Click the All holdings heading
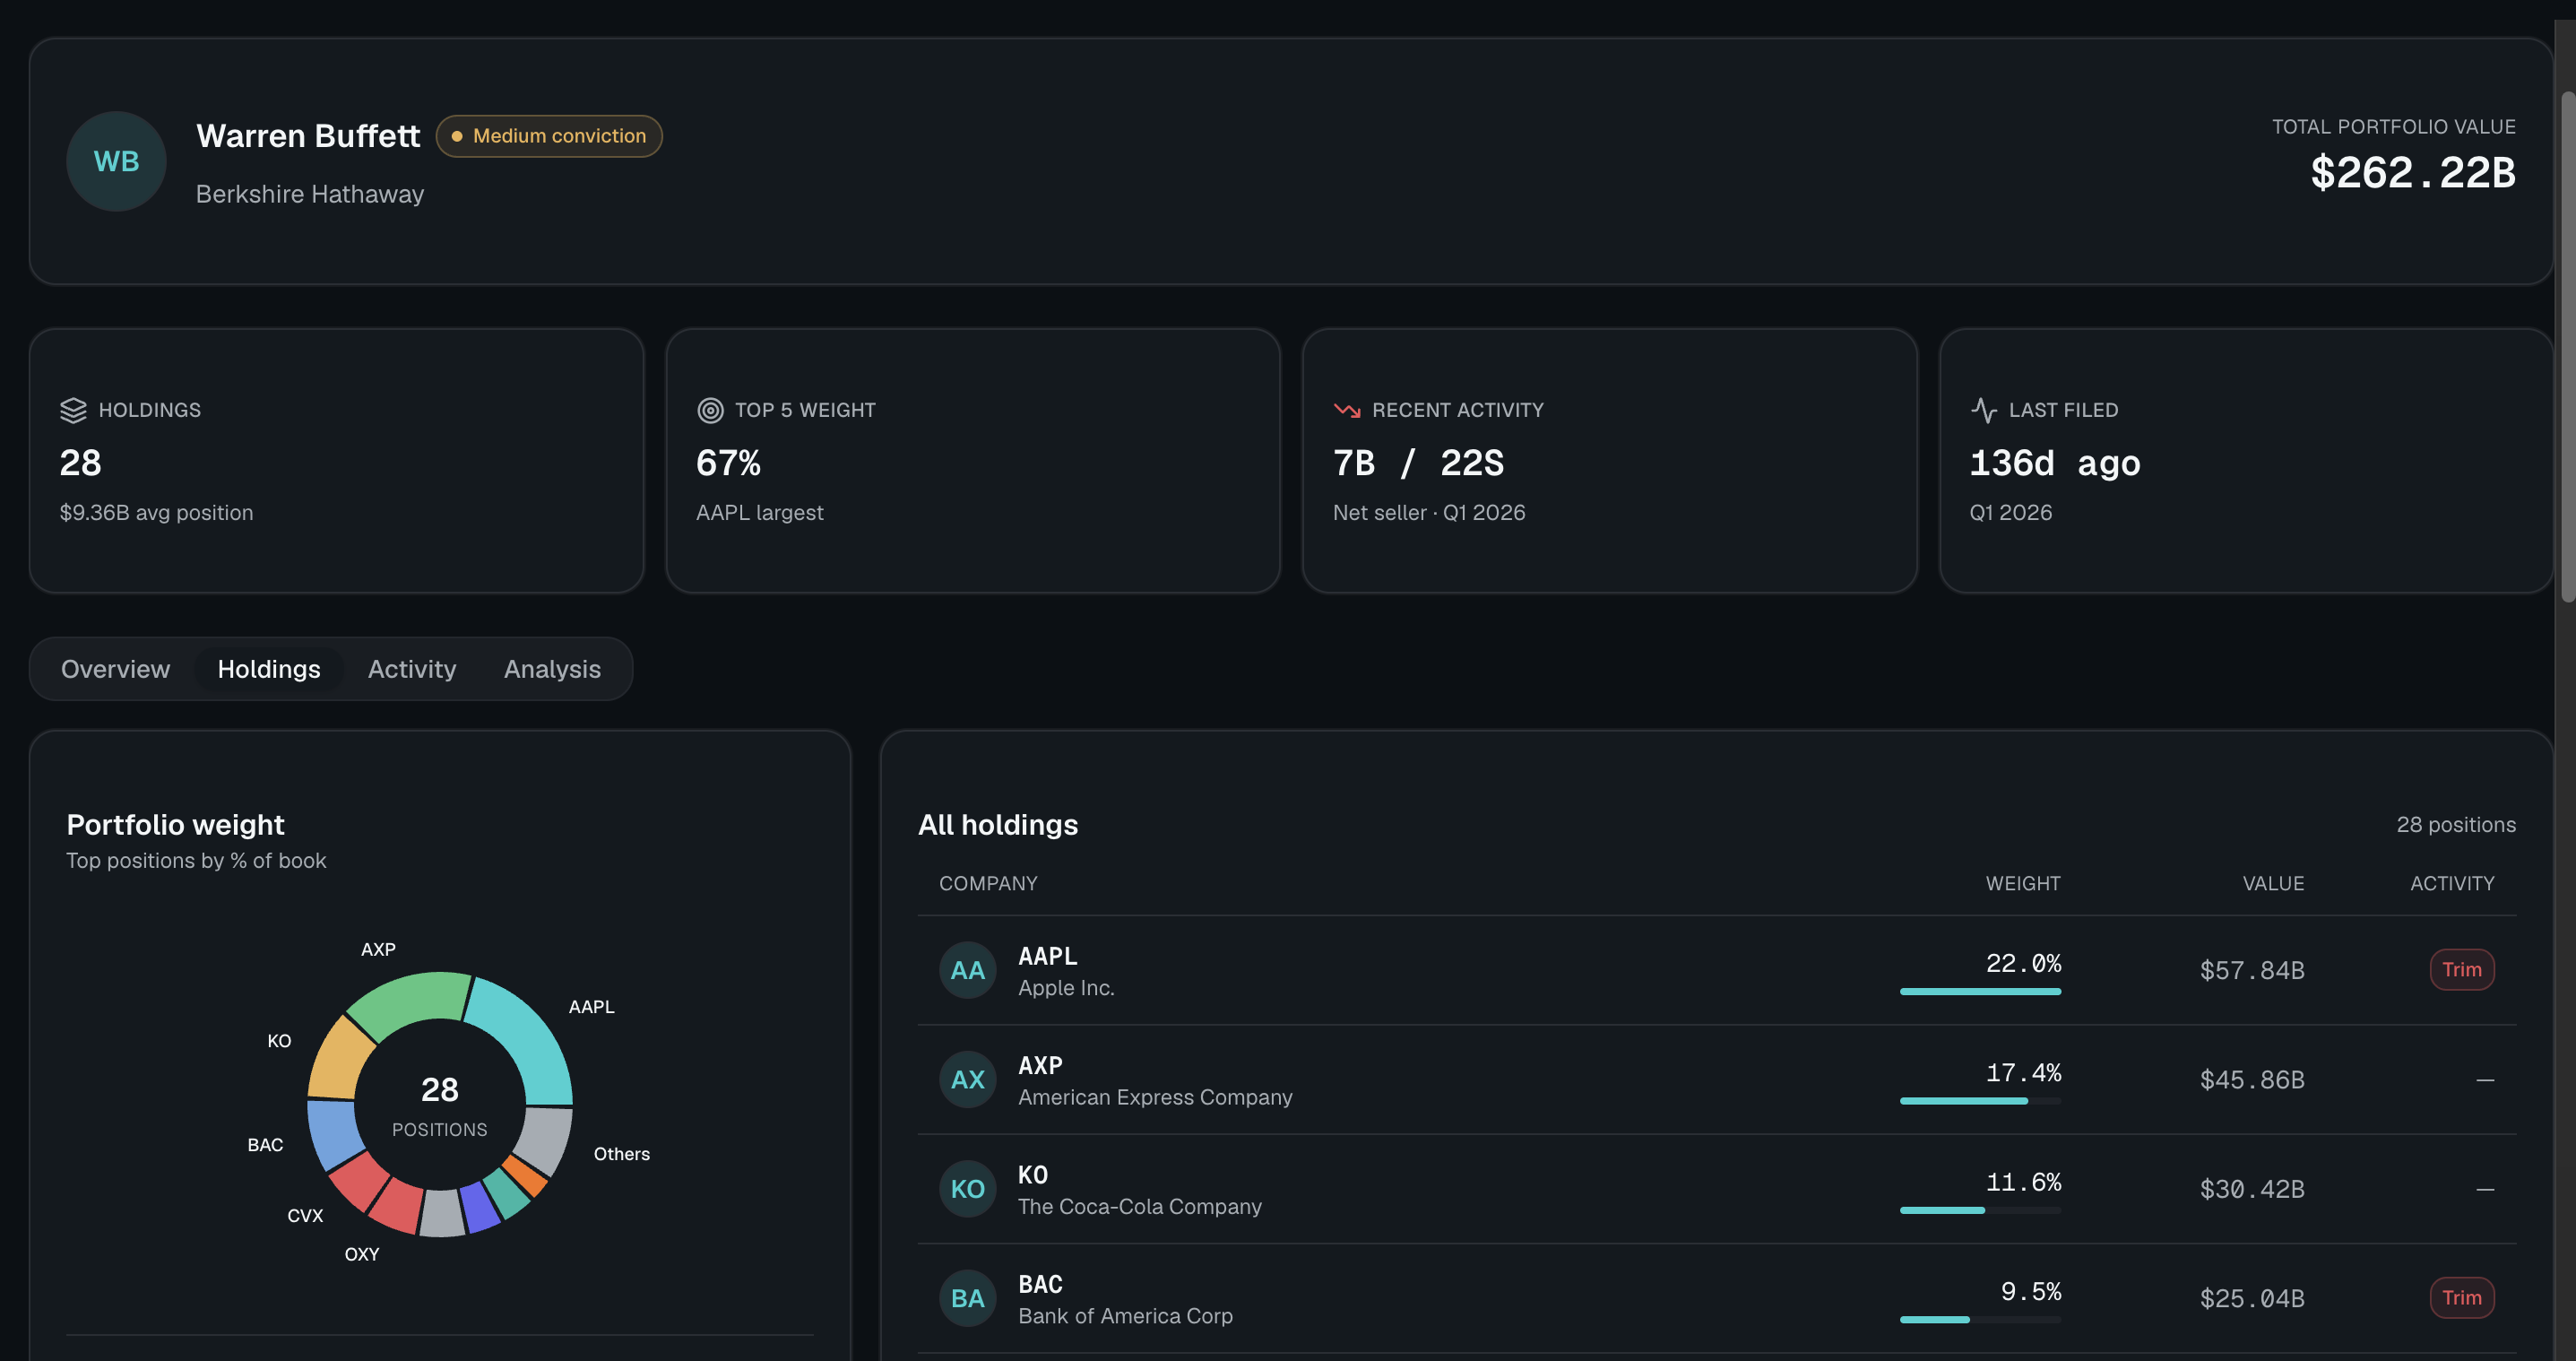The height and width of the screenshot is (1361, 2576). coord(998,825)
